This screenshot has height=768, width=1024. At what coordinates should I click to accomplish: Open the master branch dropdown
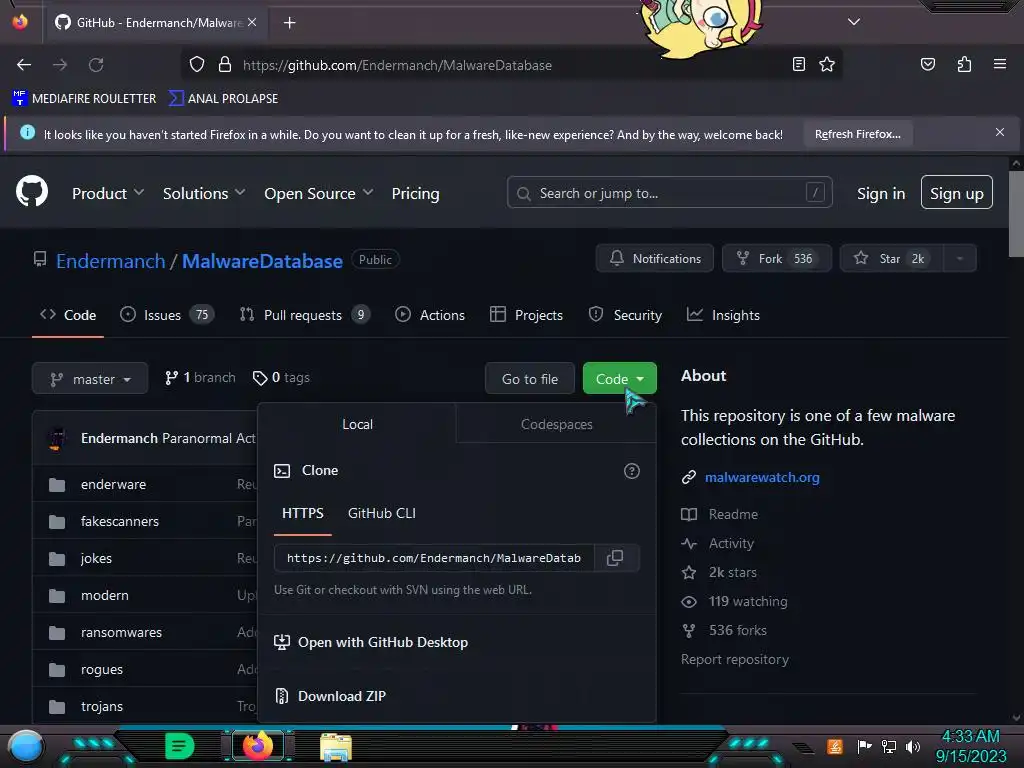tap(90, 379)
